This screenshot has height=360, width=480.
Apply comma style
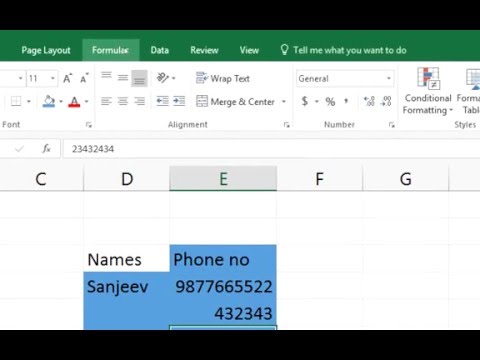[x=346, y=101]
